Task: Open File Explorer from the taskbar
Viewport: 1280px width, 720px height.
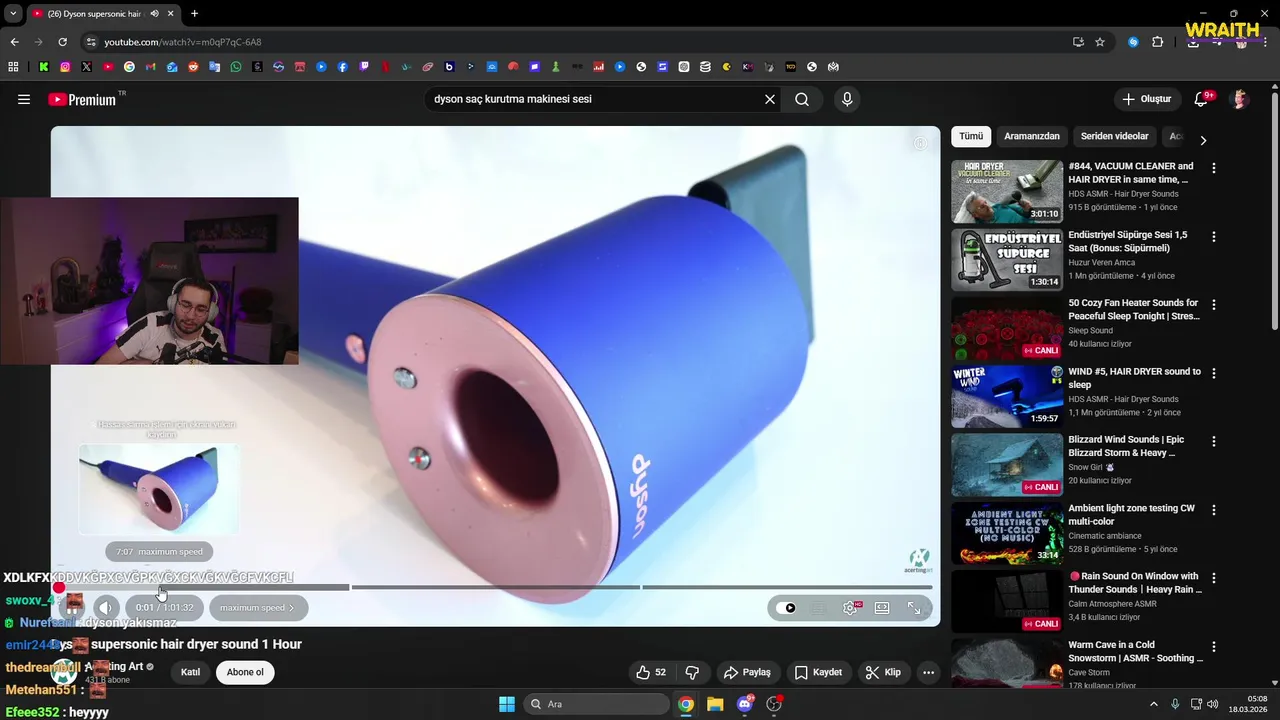Action: point(715,704)
